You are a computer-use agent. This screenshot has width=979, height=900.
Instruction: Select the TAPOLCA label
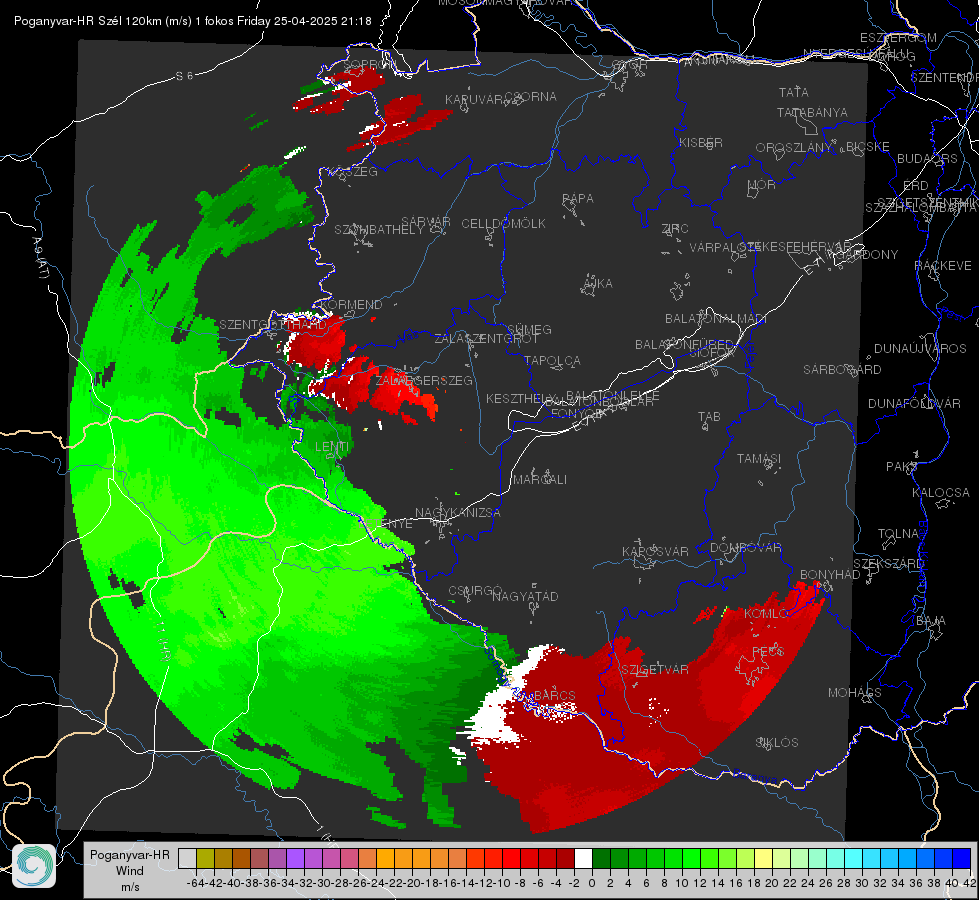tap(552, 361)
